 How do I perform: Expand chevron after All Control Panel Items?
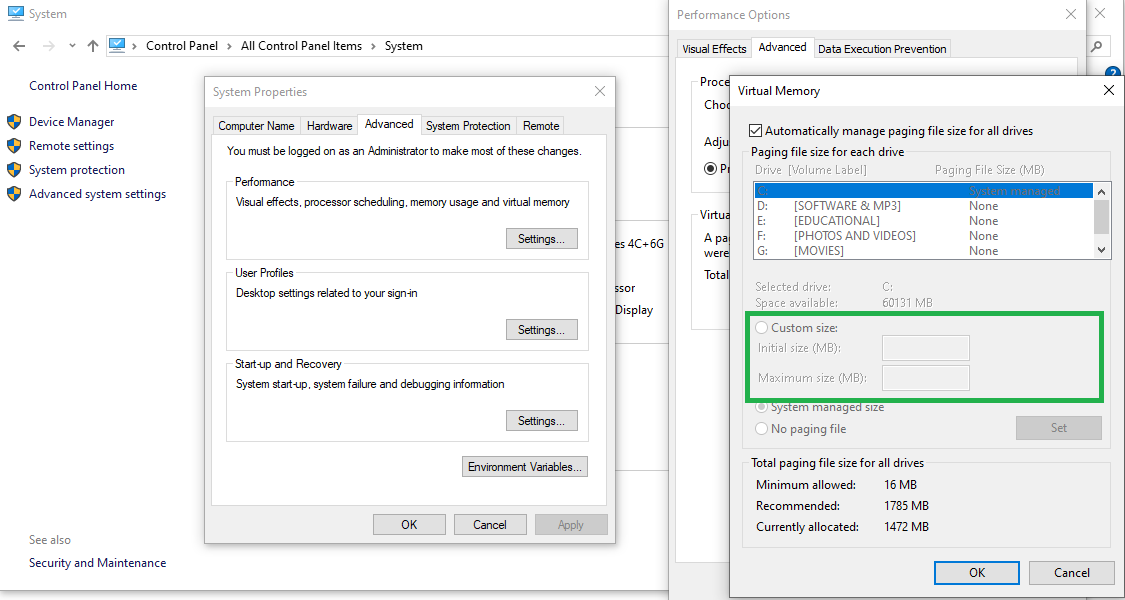coord(374,46)
